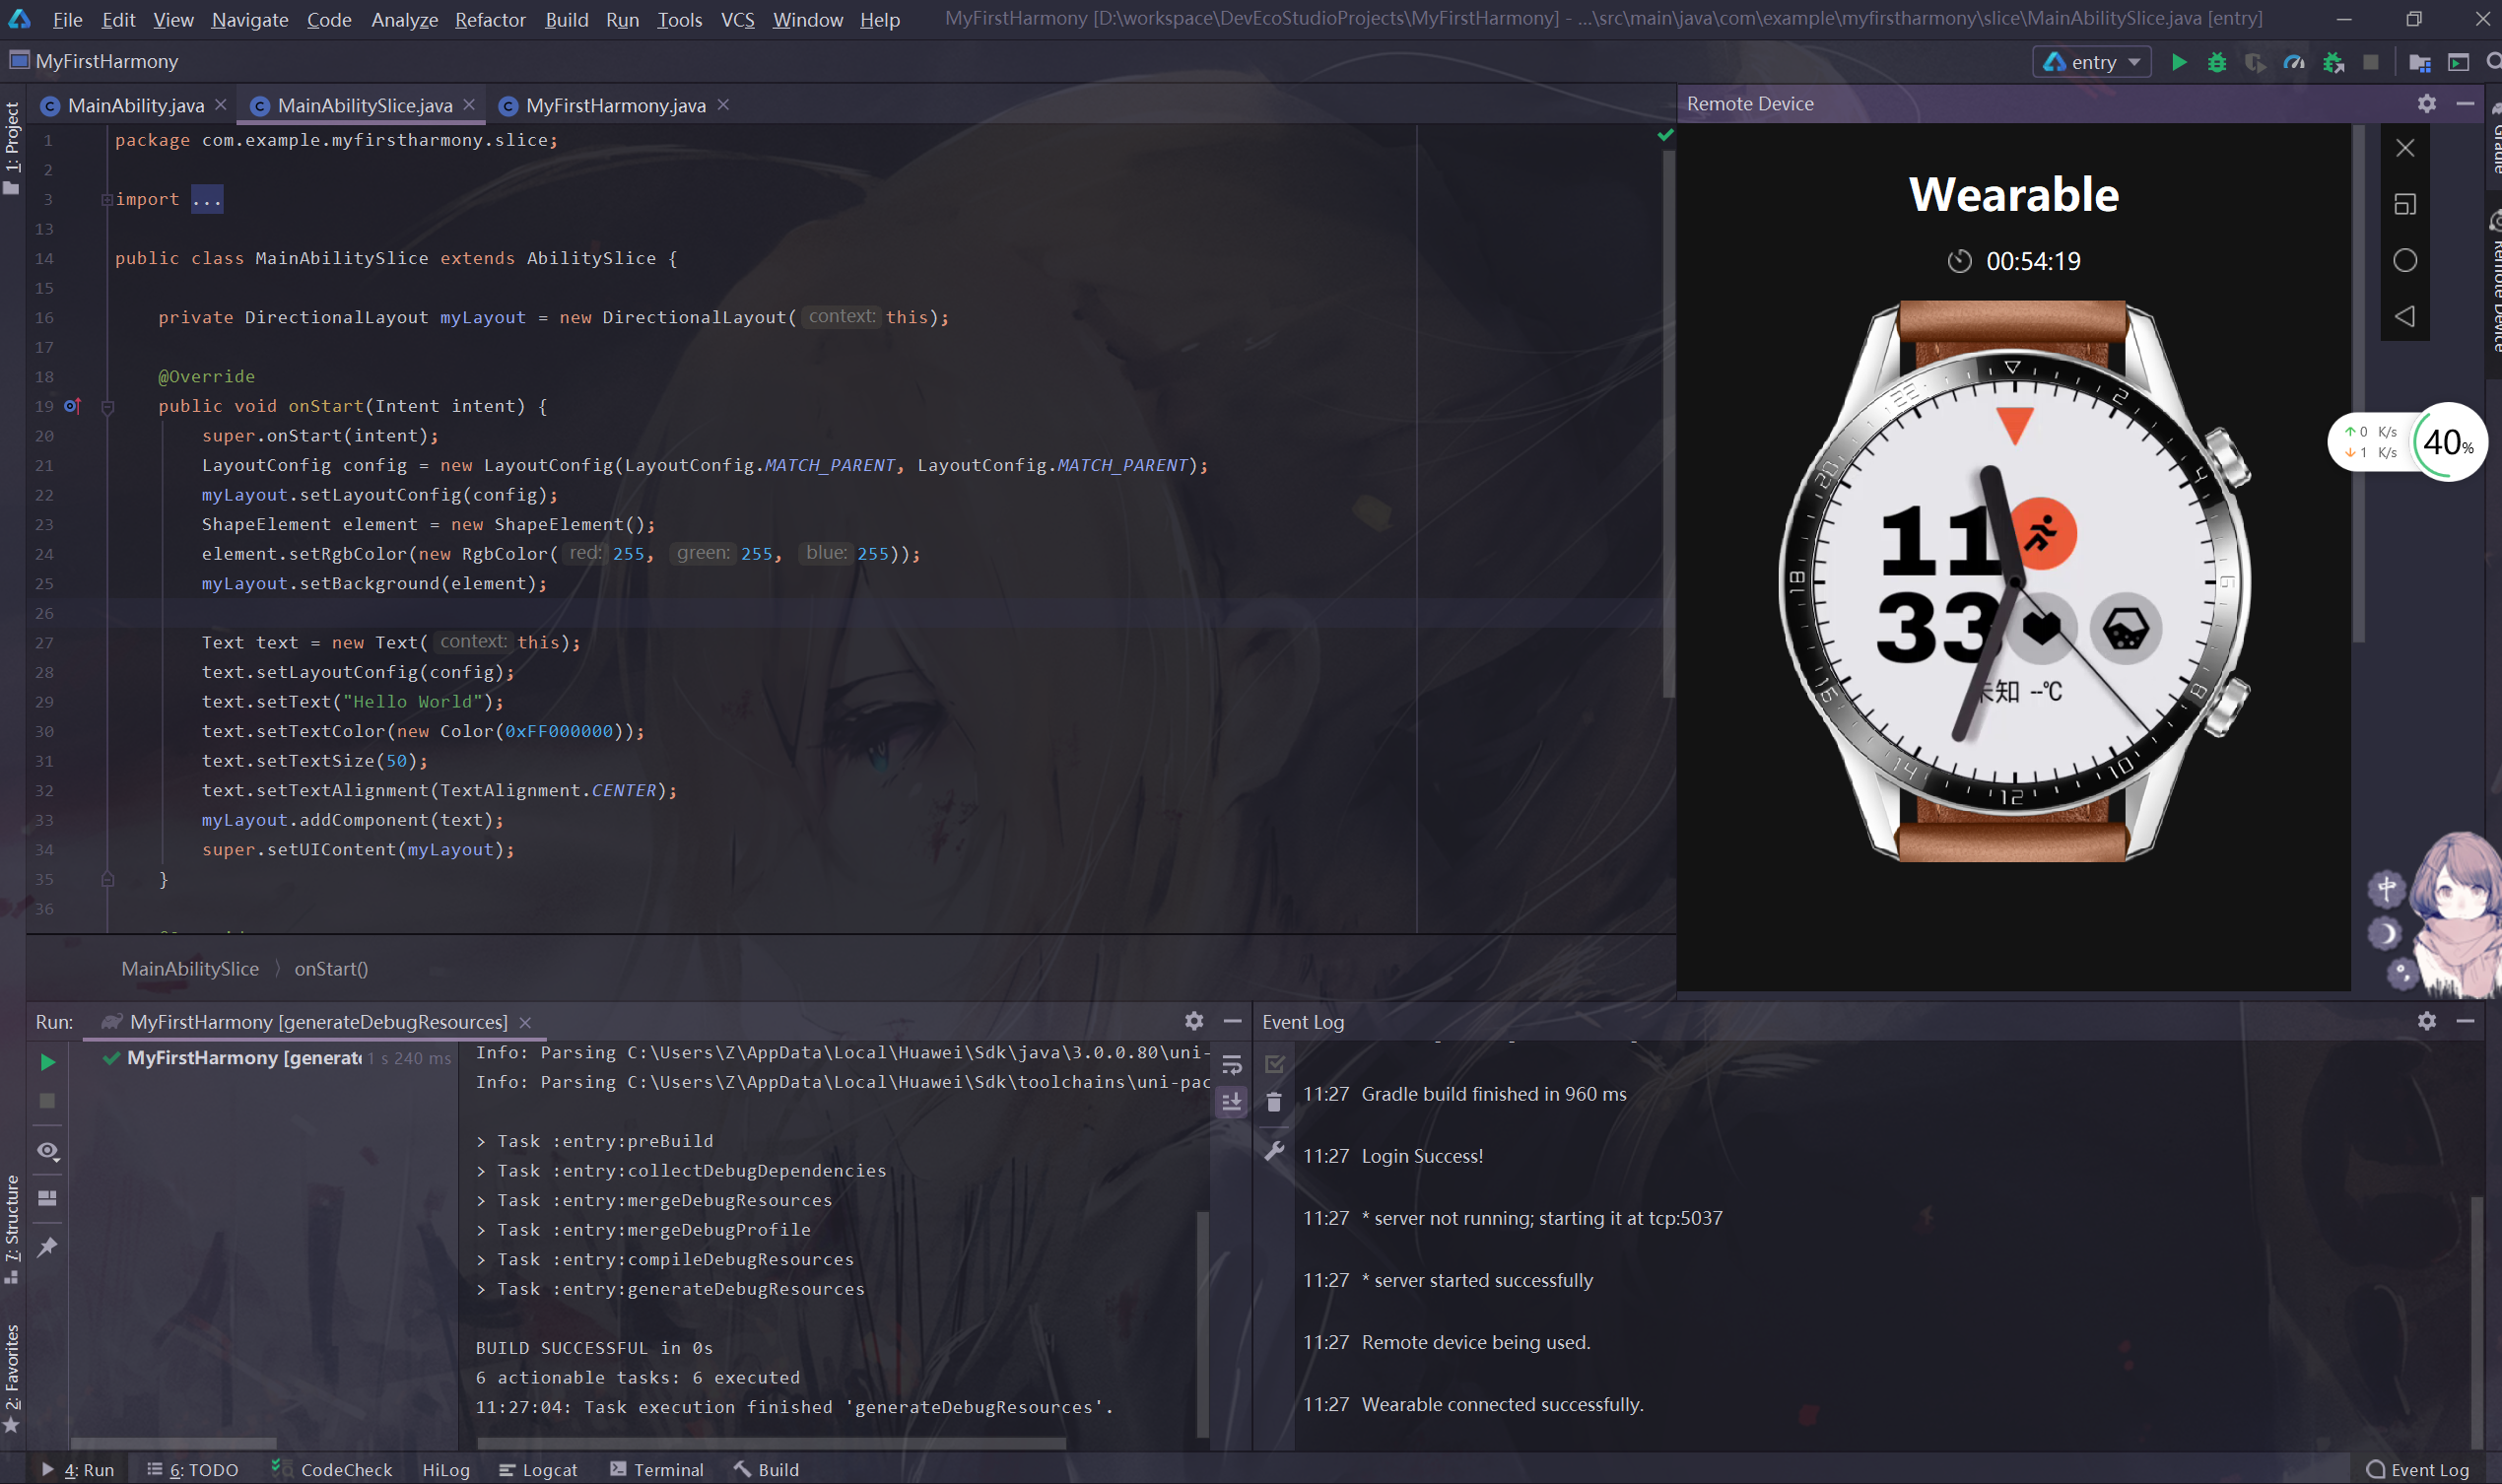Click the grayed-out stop icon in toolbar
The height and width of the screenshot is (1484, 2502).
click(2370, 62)
